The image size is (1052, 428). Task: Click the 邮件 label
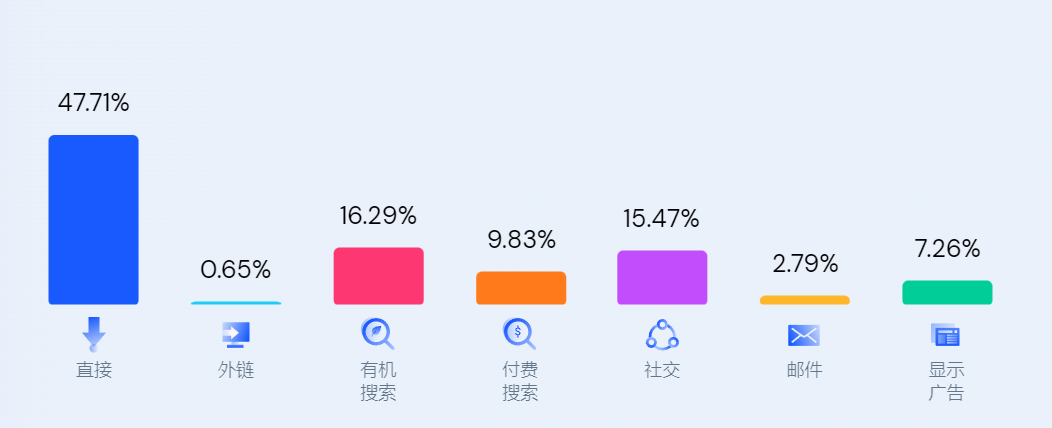(804, 370)
